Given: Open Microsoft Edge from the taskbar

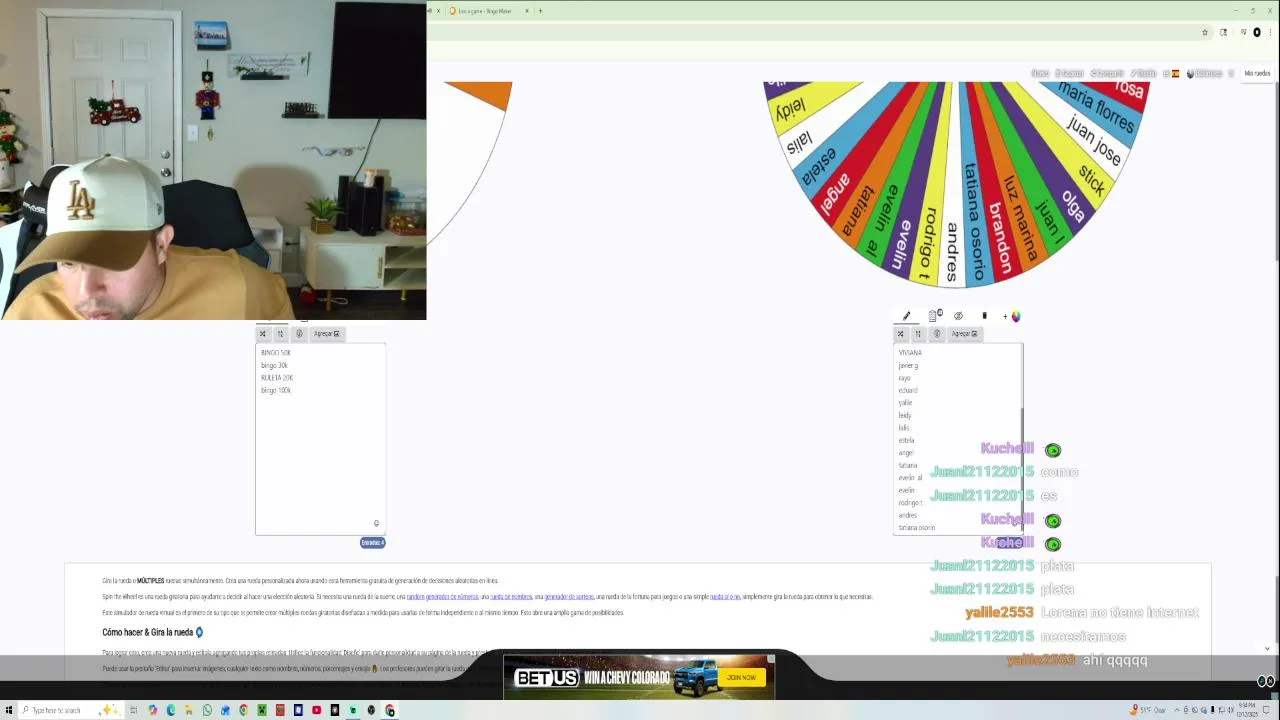Looking at the screenshot, I should click(171, 710).
